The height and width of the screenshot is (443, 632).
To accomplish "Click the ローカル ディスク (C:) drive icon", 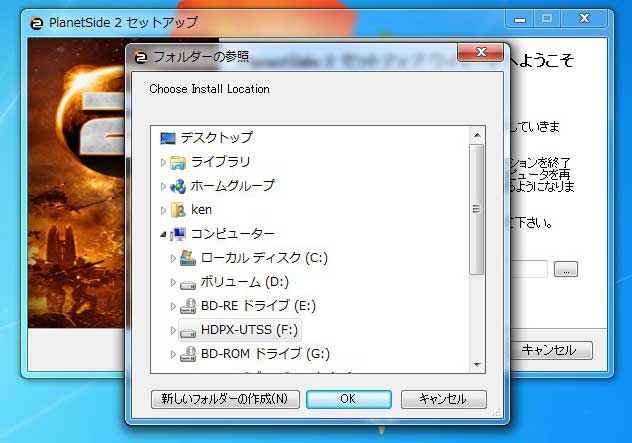I will pyautogui.click(x=188, y=258).
